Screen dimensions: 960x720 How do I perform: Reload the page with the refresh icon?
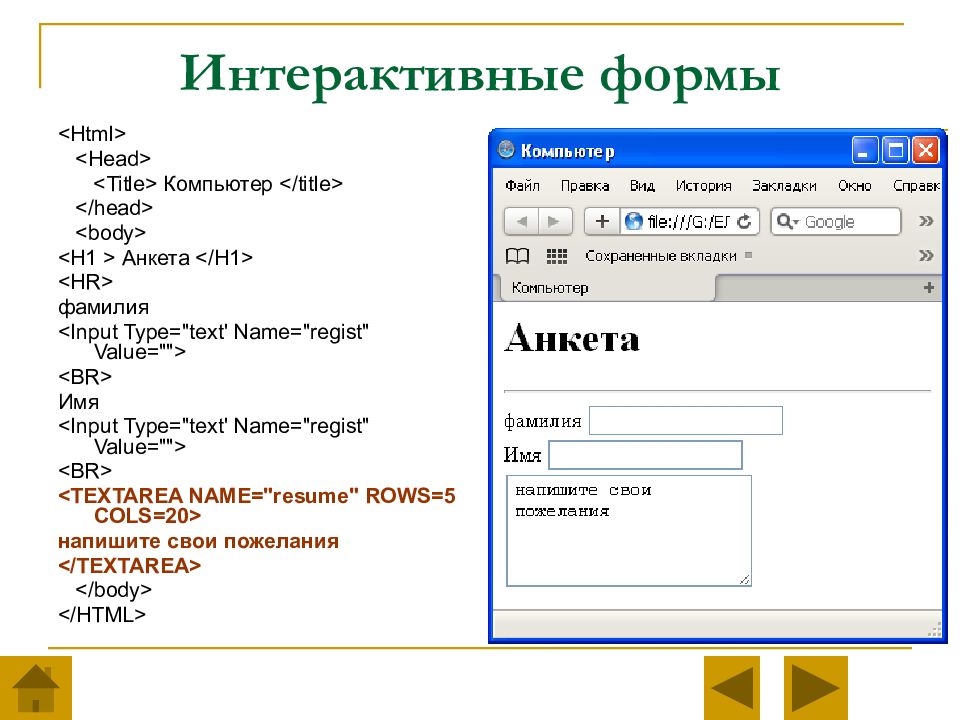744,222
